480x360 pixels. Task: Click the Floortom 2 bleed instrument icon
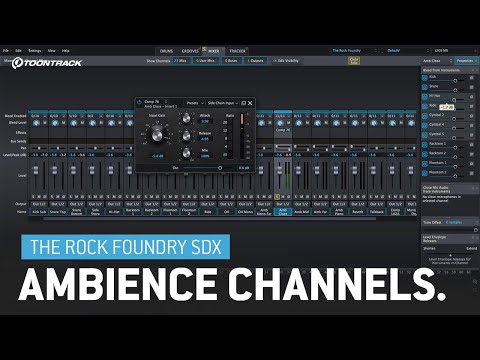[x=424, y=173]
